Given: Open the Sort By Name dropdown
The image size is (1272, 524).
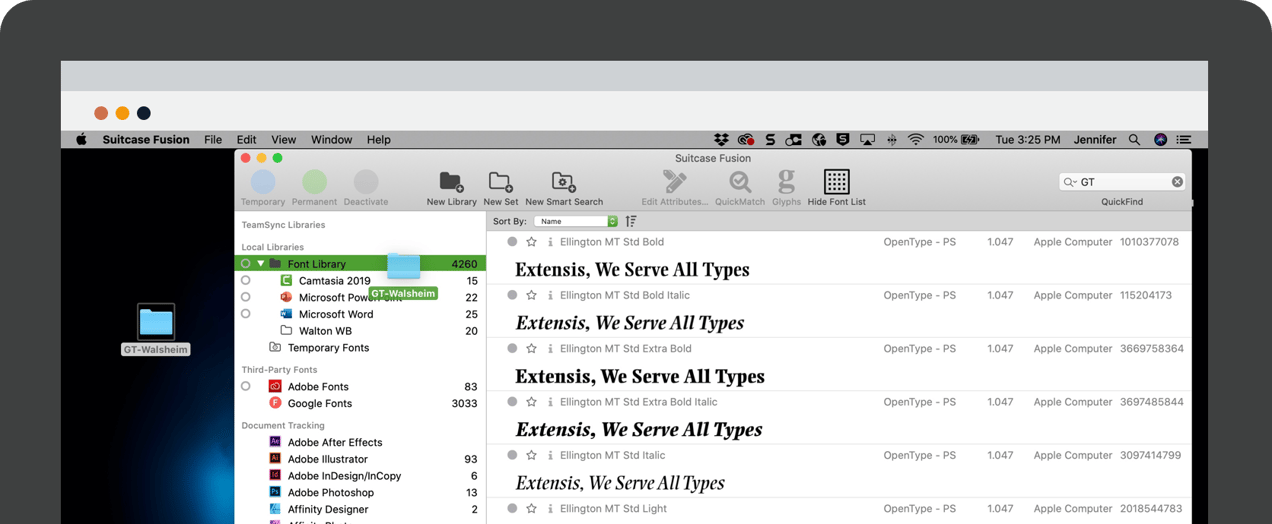Looking at the screenshot, I should (x=576, y=221).
